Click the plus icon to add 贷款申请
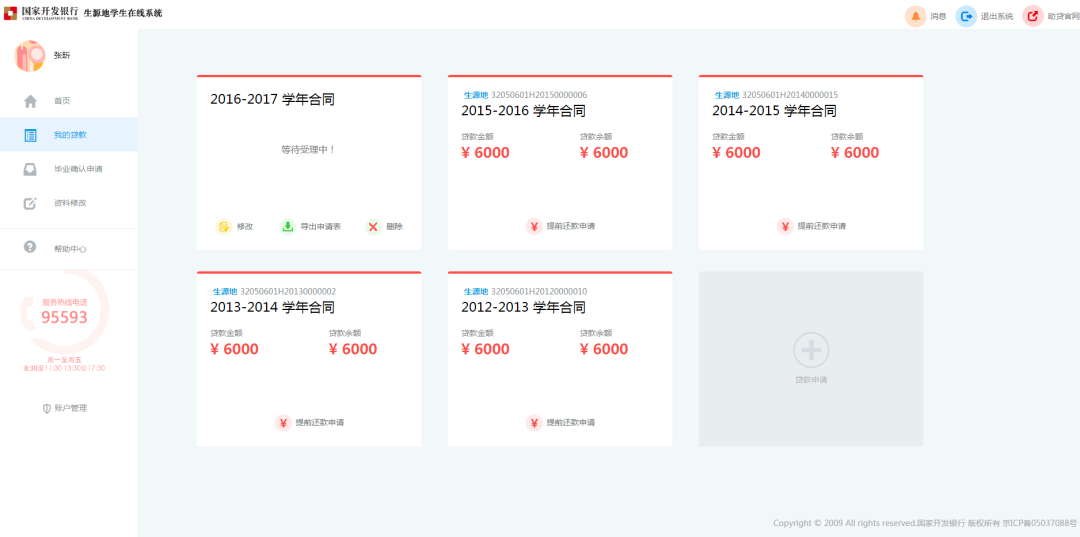The height and width of the screenshot is (537, 1080). point(811,350)
